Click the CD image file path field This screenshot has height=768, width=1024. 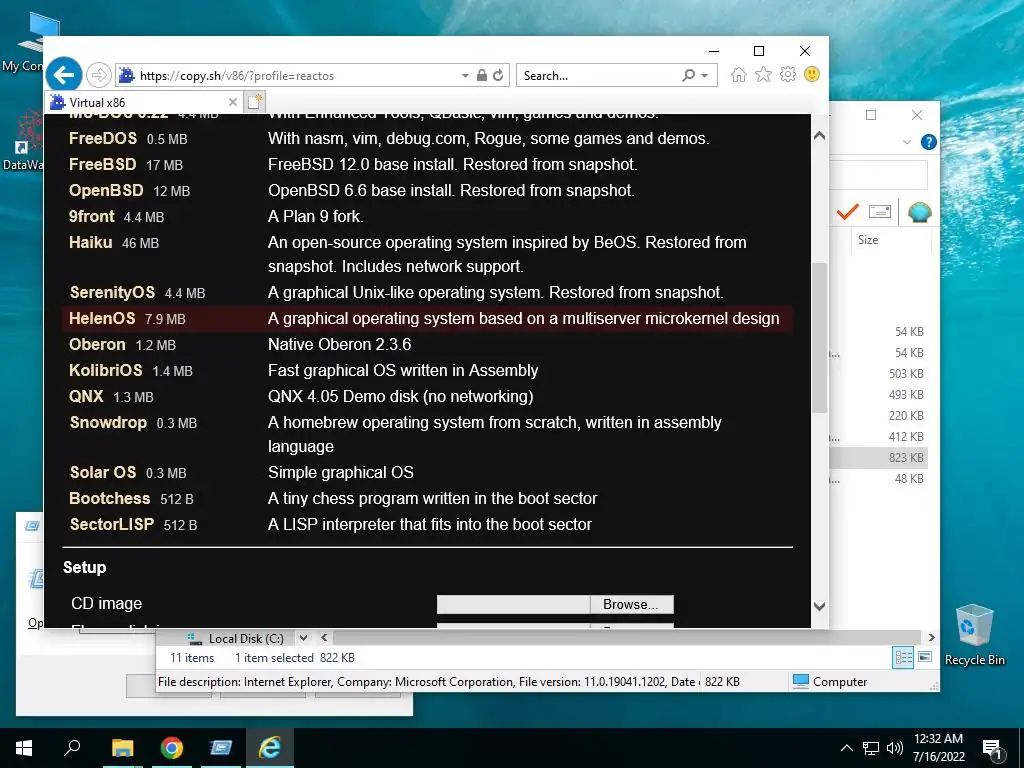click(513, 605)
